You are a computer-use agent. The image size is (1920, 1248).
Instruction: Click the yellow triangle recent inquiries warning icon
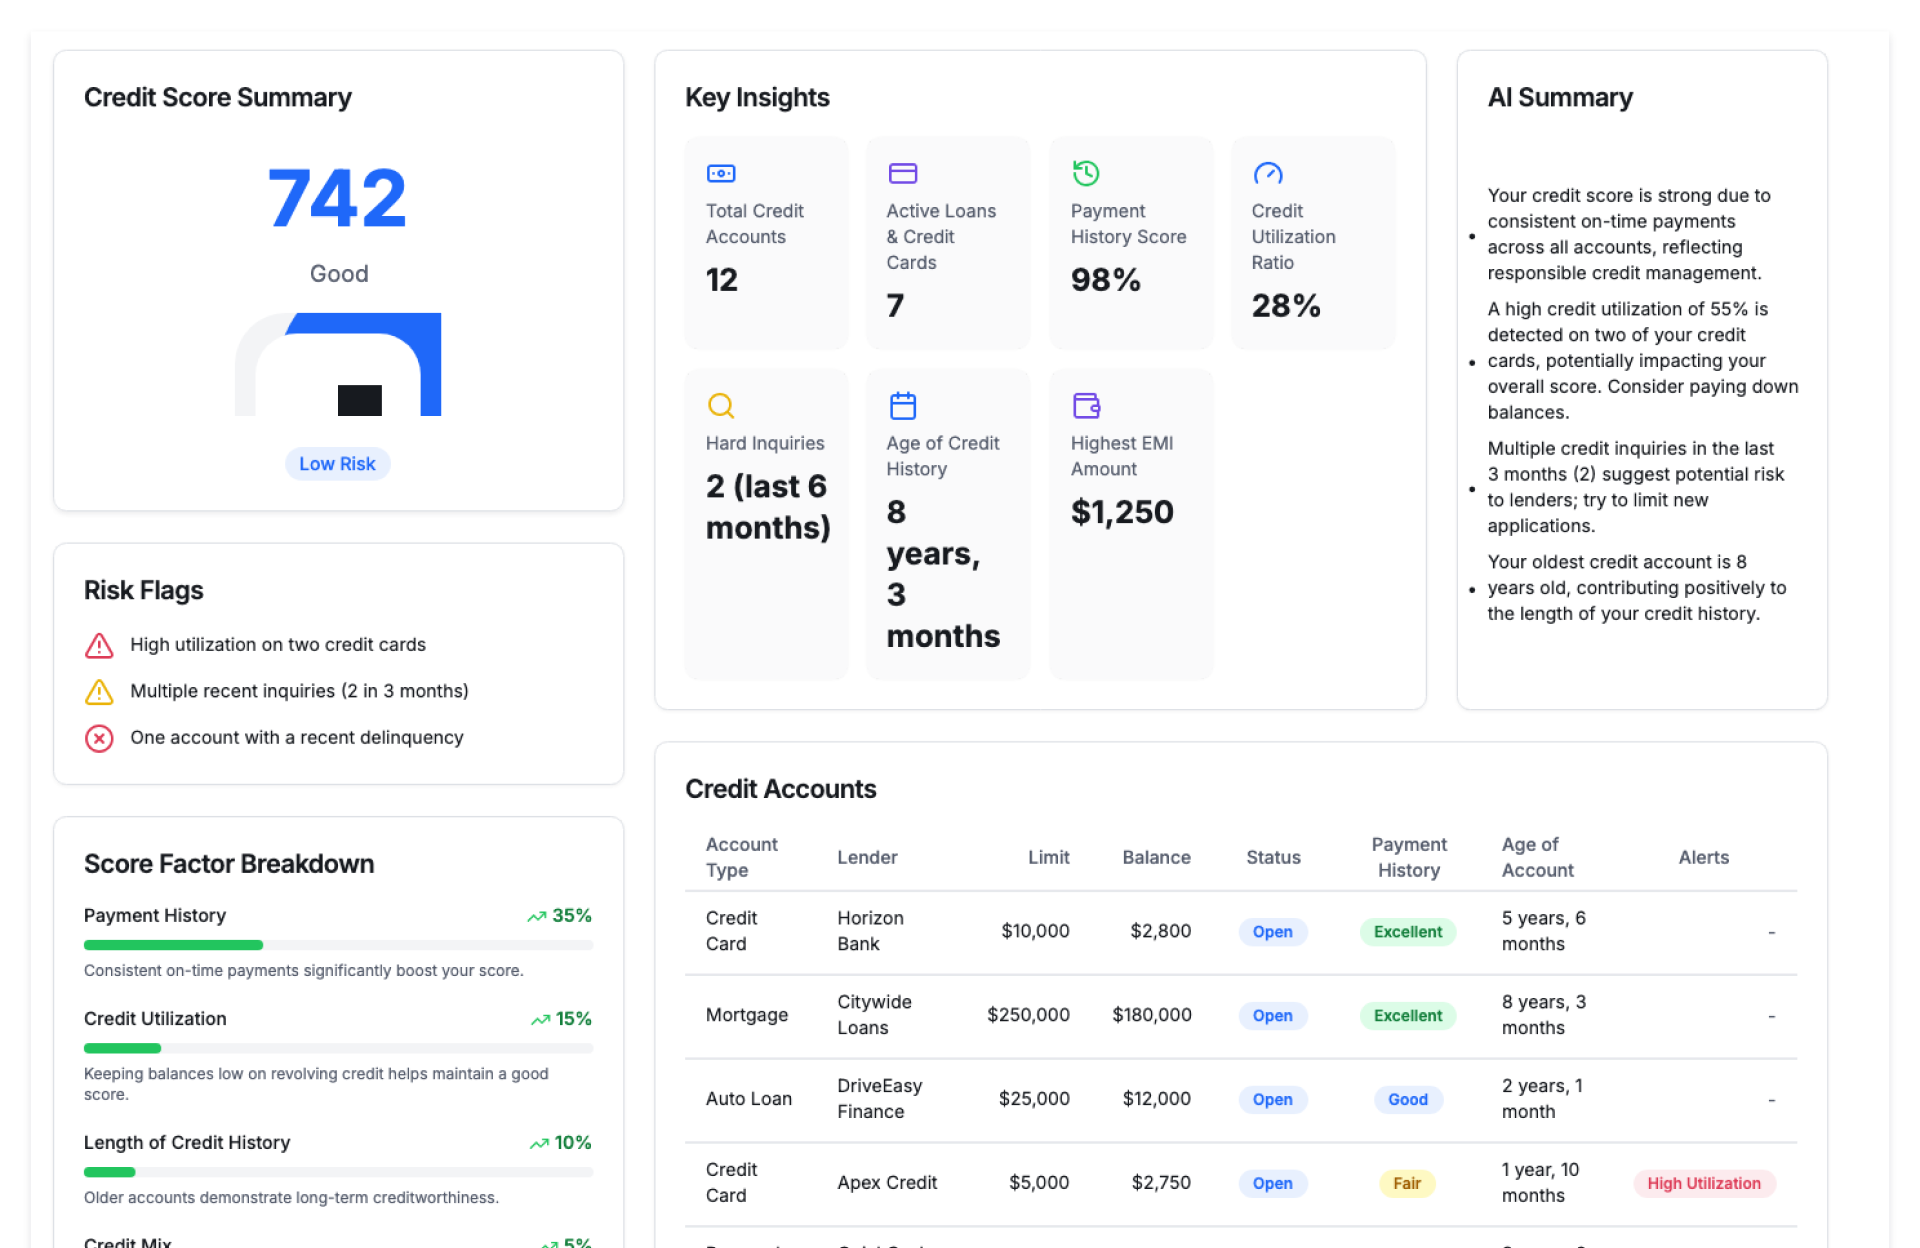pyautogui.click(x=99, y=692)
